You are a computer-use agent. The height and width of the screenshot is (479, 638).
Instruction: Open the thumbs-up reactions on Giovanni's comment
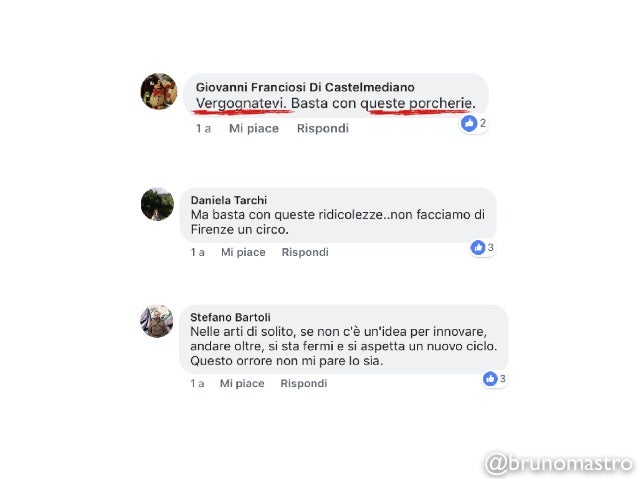[474, 123]
